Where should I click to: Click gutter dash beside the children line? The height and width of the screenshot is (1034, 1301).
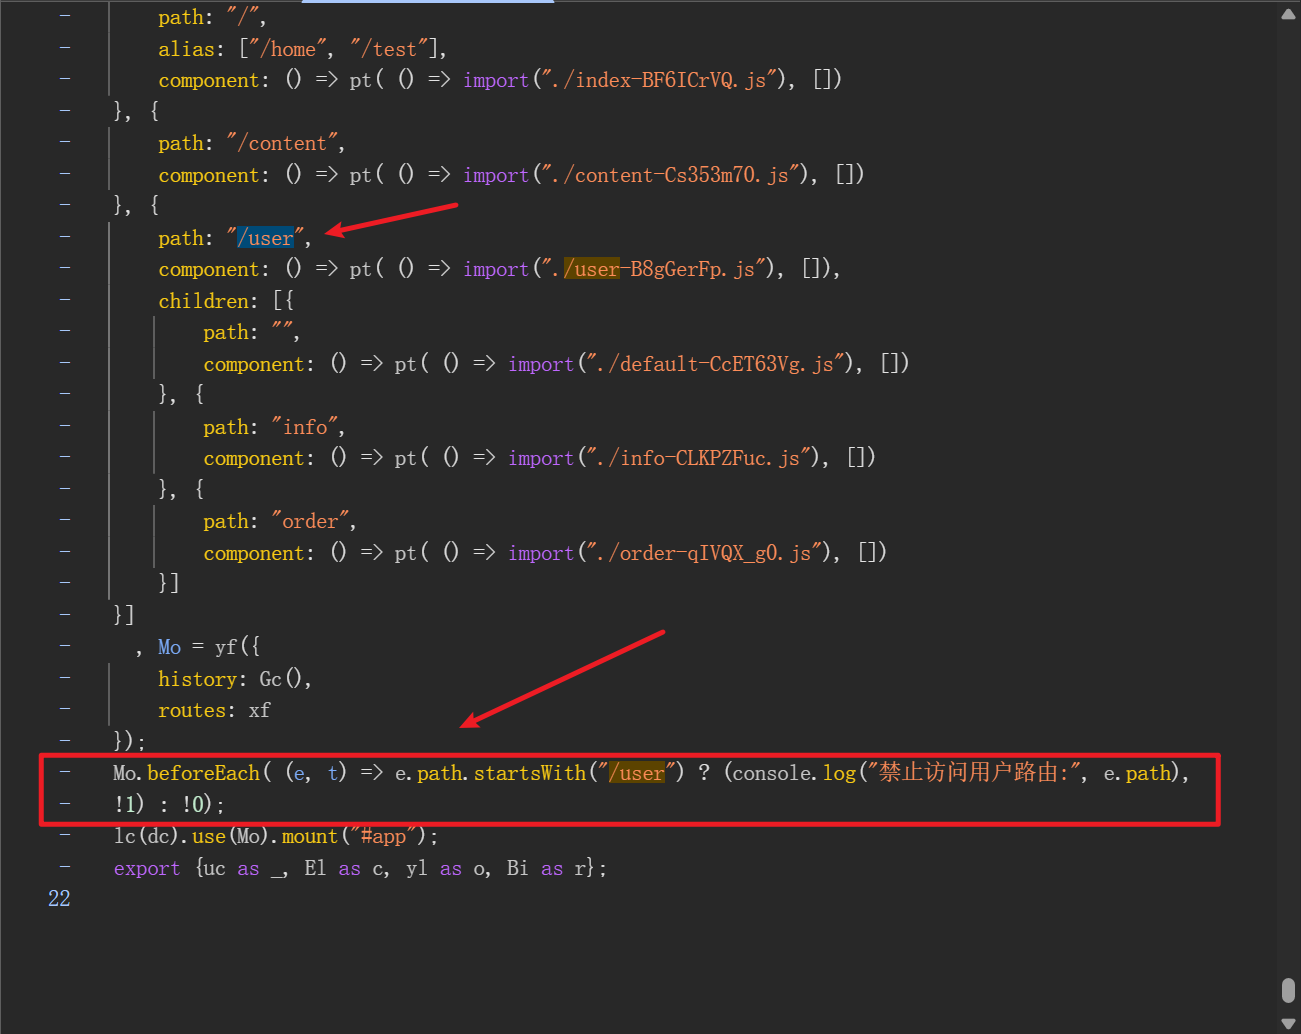coord(65,299)
